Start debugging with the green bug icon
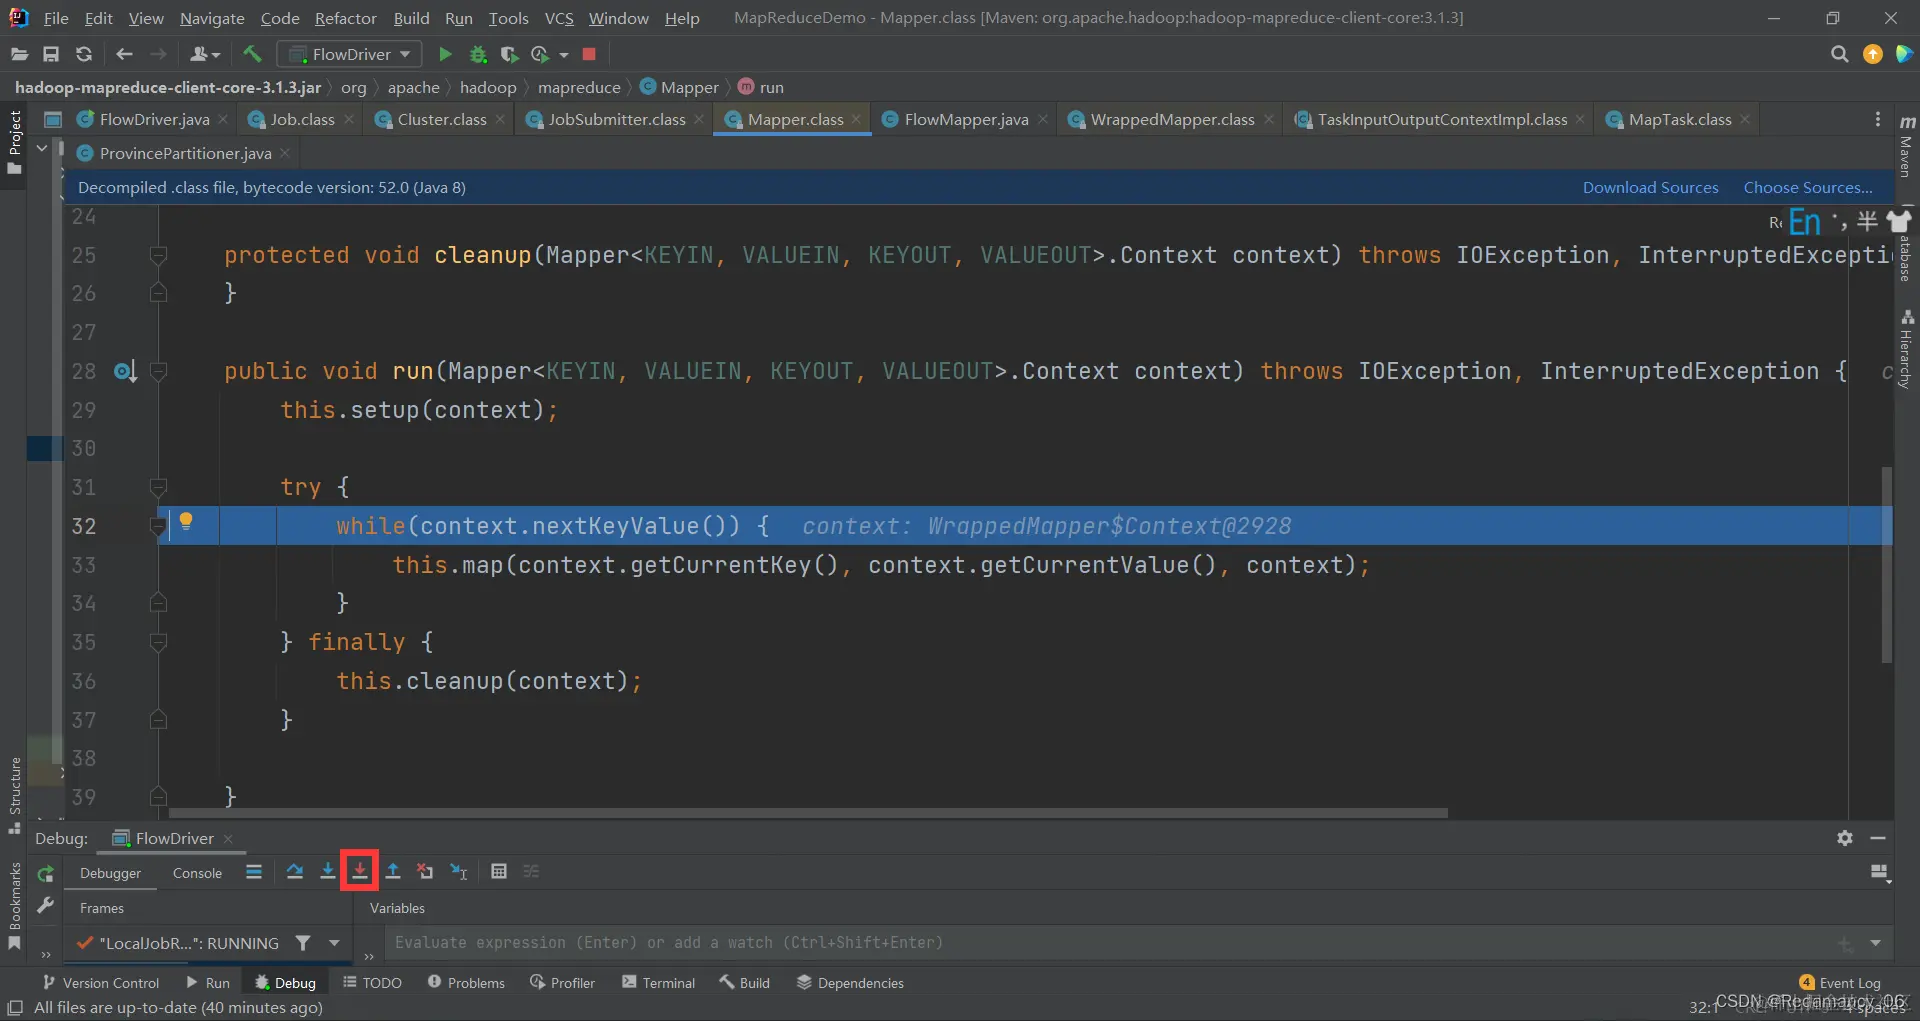 click(478, 54)
